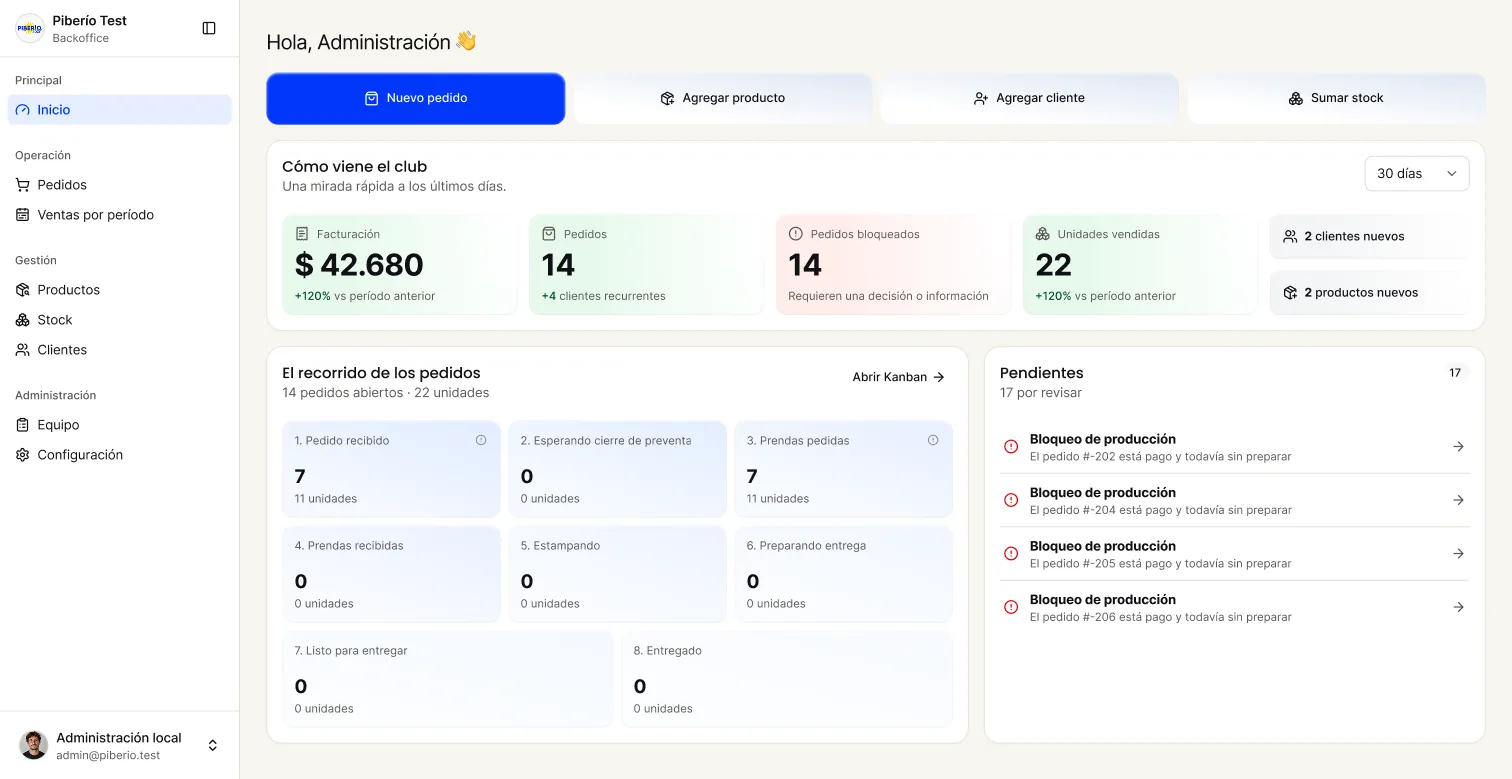This screenshot has height=779, width=1512.
Task: Click the arrow on pedido #-202 row
Action: (x=1458, y=447)
